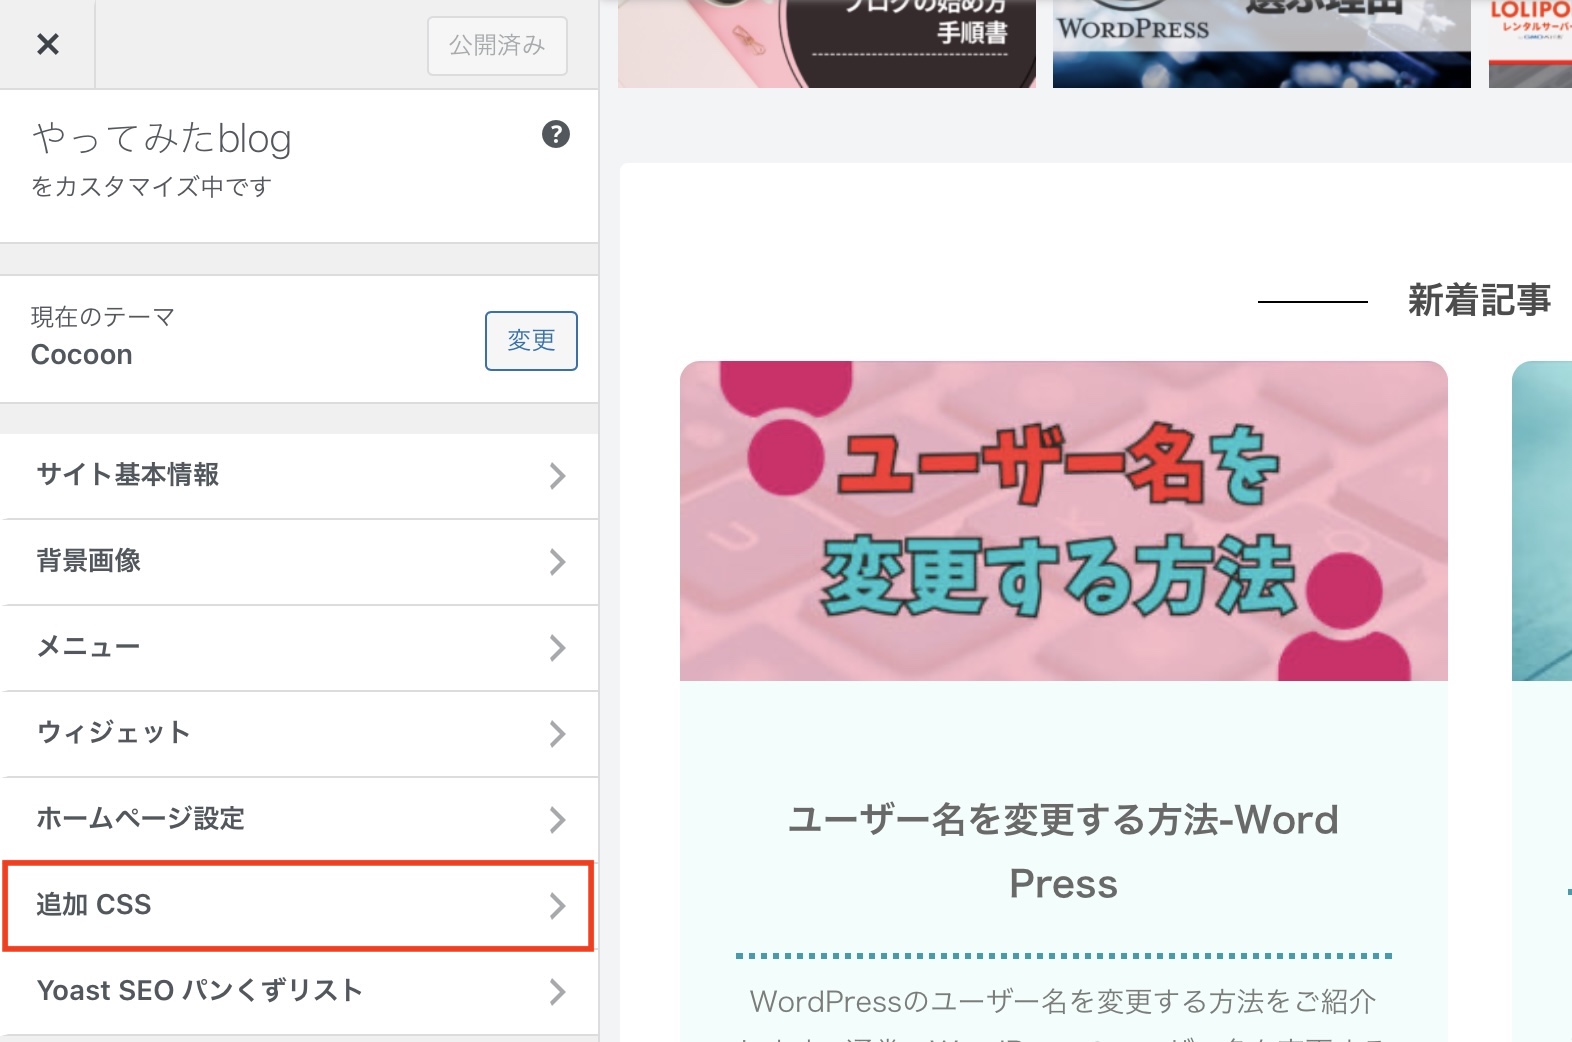Expand the メニュー row chevron

pos(557,648)
